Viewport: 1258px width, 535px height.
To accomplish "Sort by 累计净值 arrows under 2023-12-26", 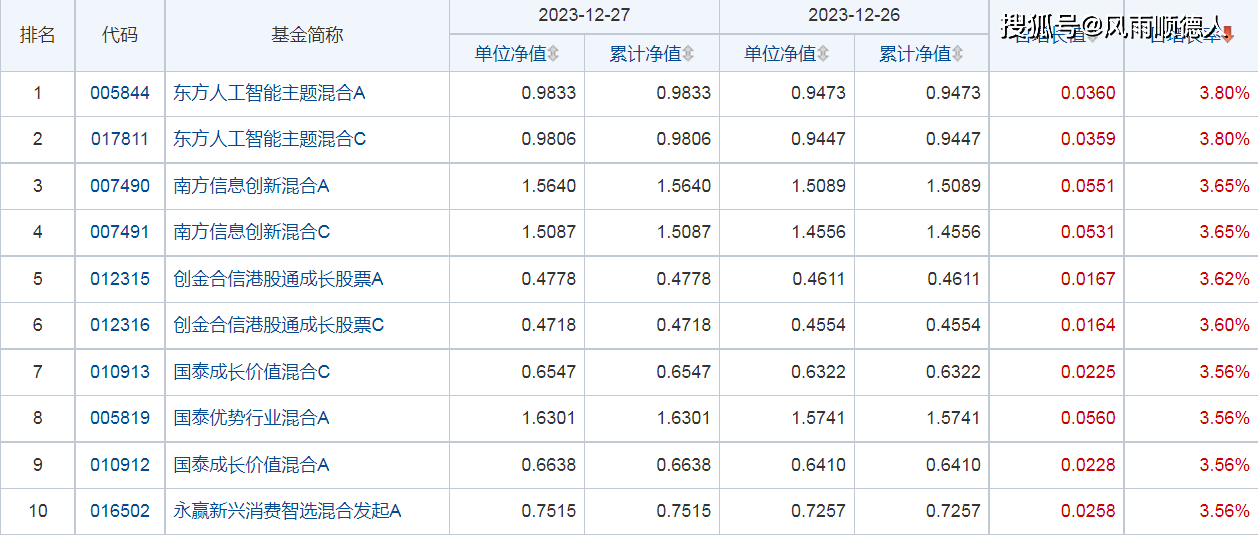I will [x=957, y=54].
